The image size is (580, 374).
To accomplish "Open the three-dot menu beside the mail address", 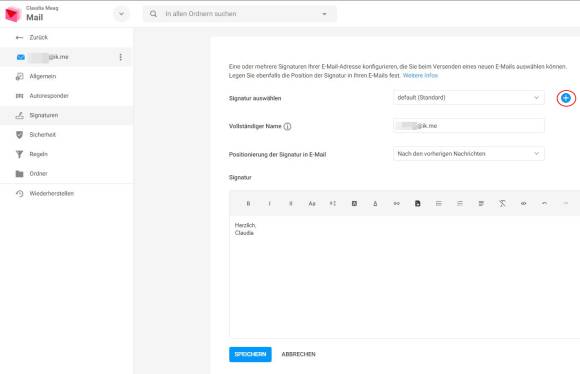I will 121,57.
